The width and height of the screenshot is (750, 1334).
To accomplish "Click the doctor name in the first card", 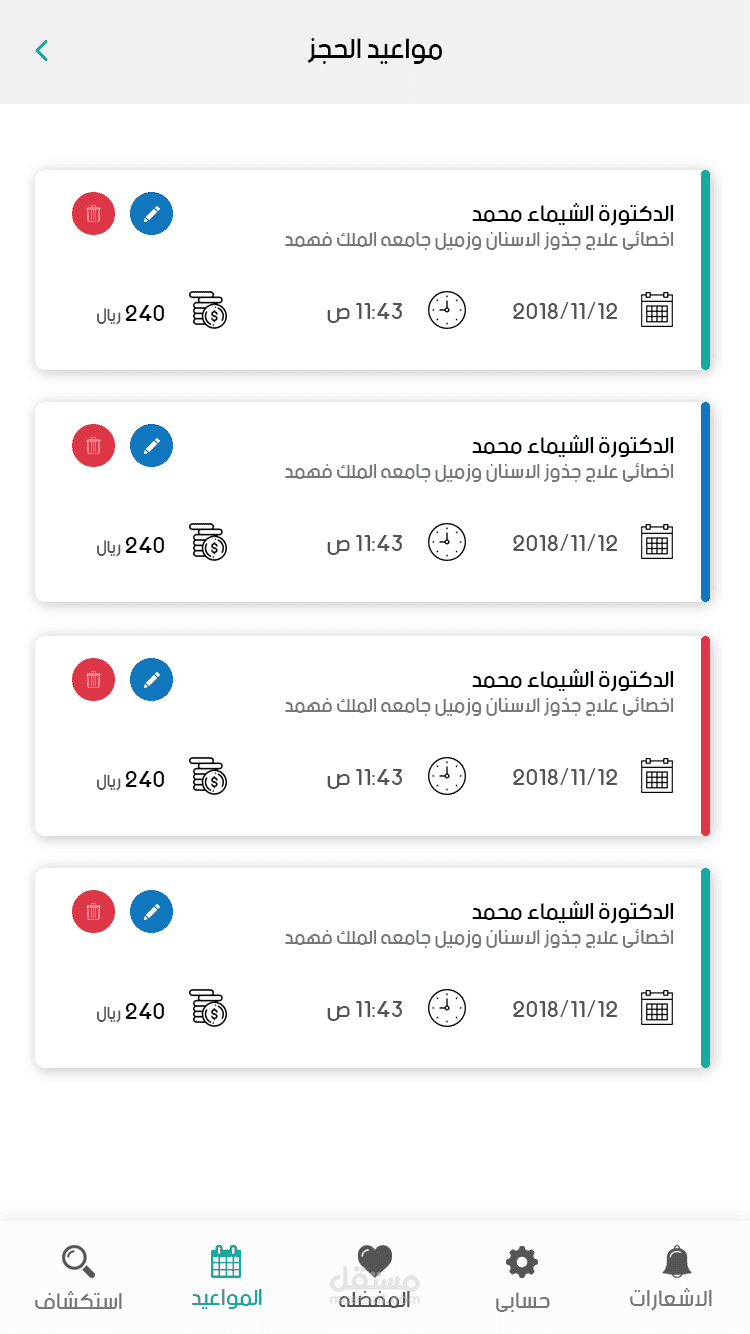I will point(573,214).
